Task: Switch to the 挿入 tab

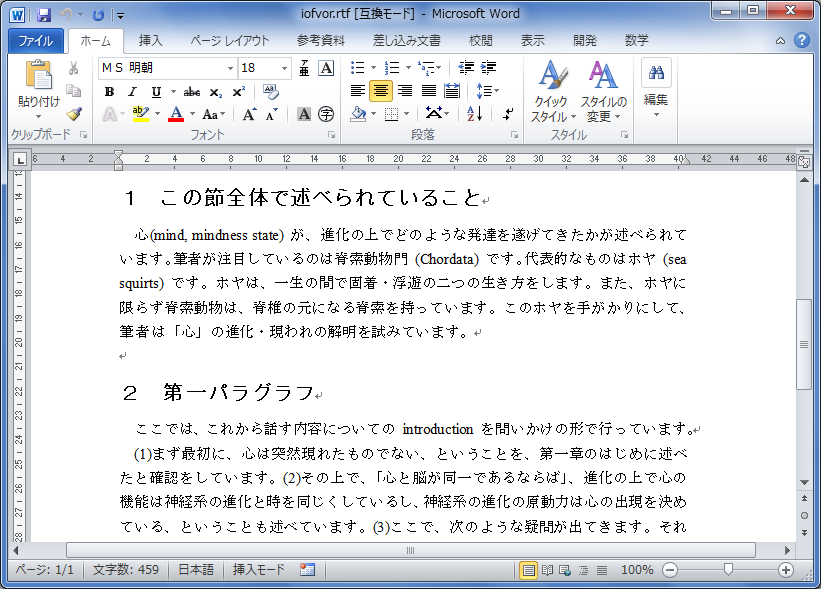Action: (x=150, y=41)
